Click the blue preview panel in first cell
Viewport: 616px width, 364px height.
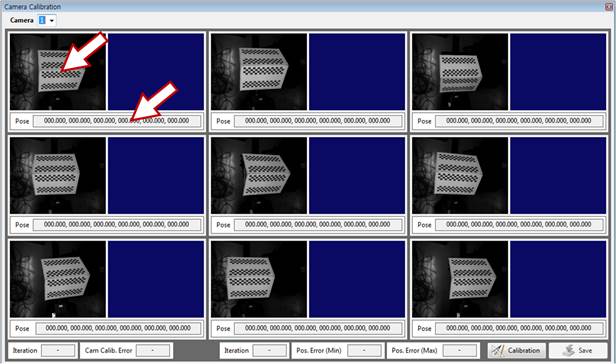(156, 71)
